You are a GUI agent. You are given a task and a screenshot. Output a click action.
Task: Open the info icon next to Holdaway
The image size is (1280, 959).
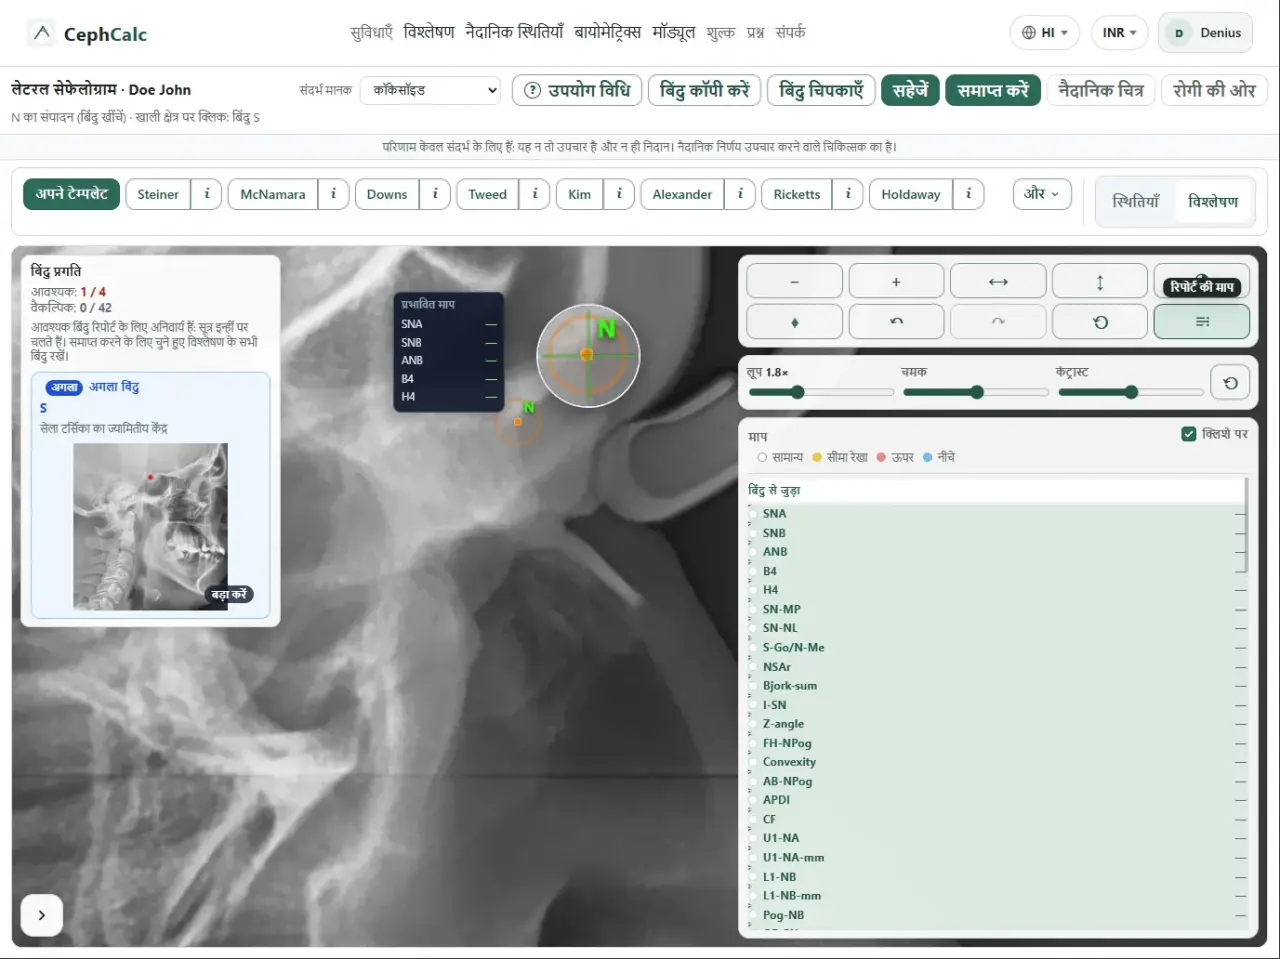(969, 194)
